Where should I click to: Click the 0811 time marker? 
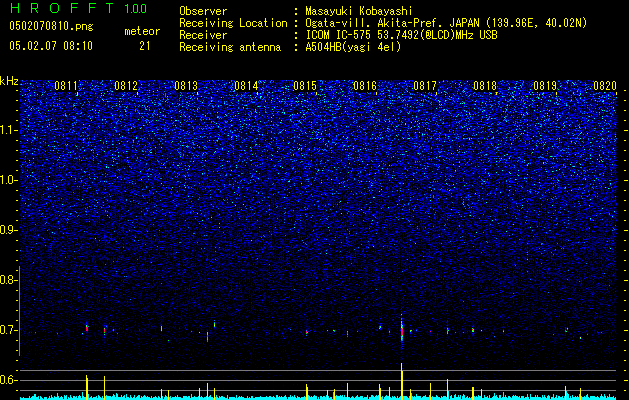(x=66, y=86)
